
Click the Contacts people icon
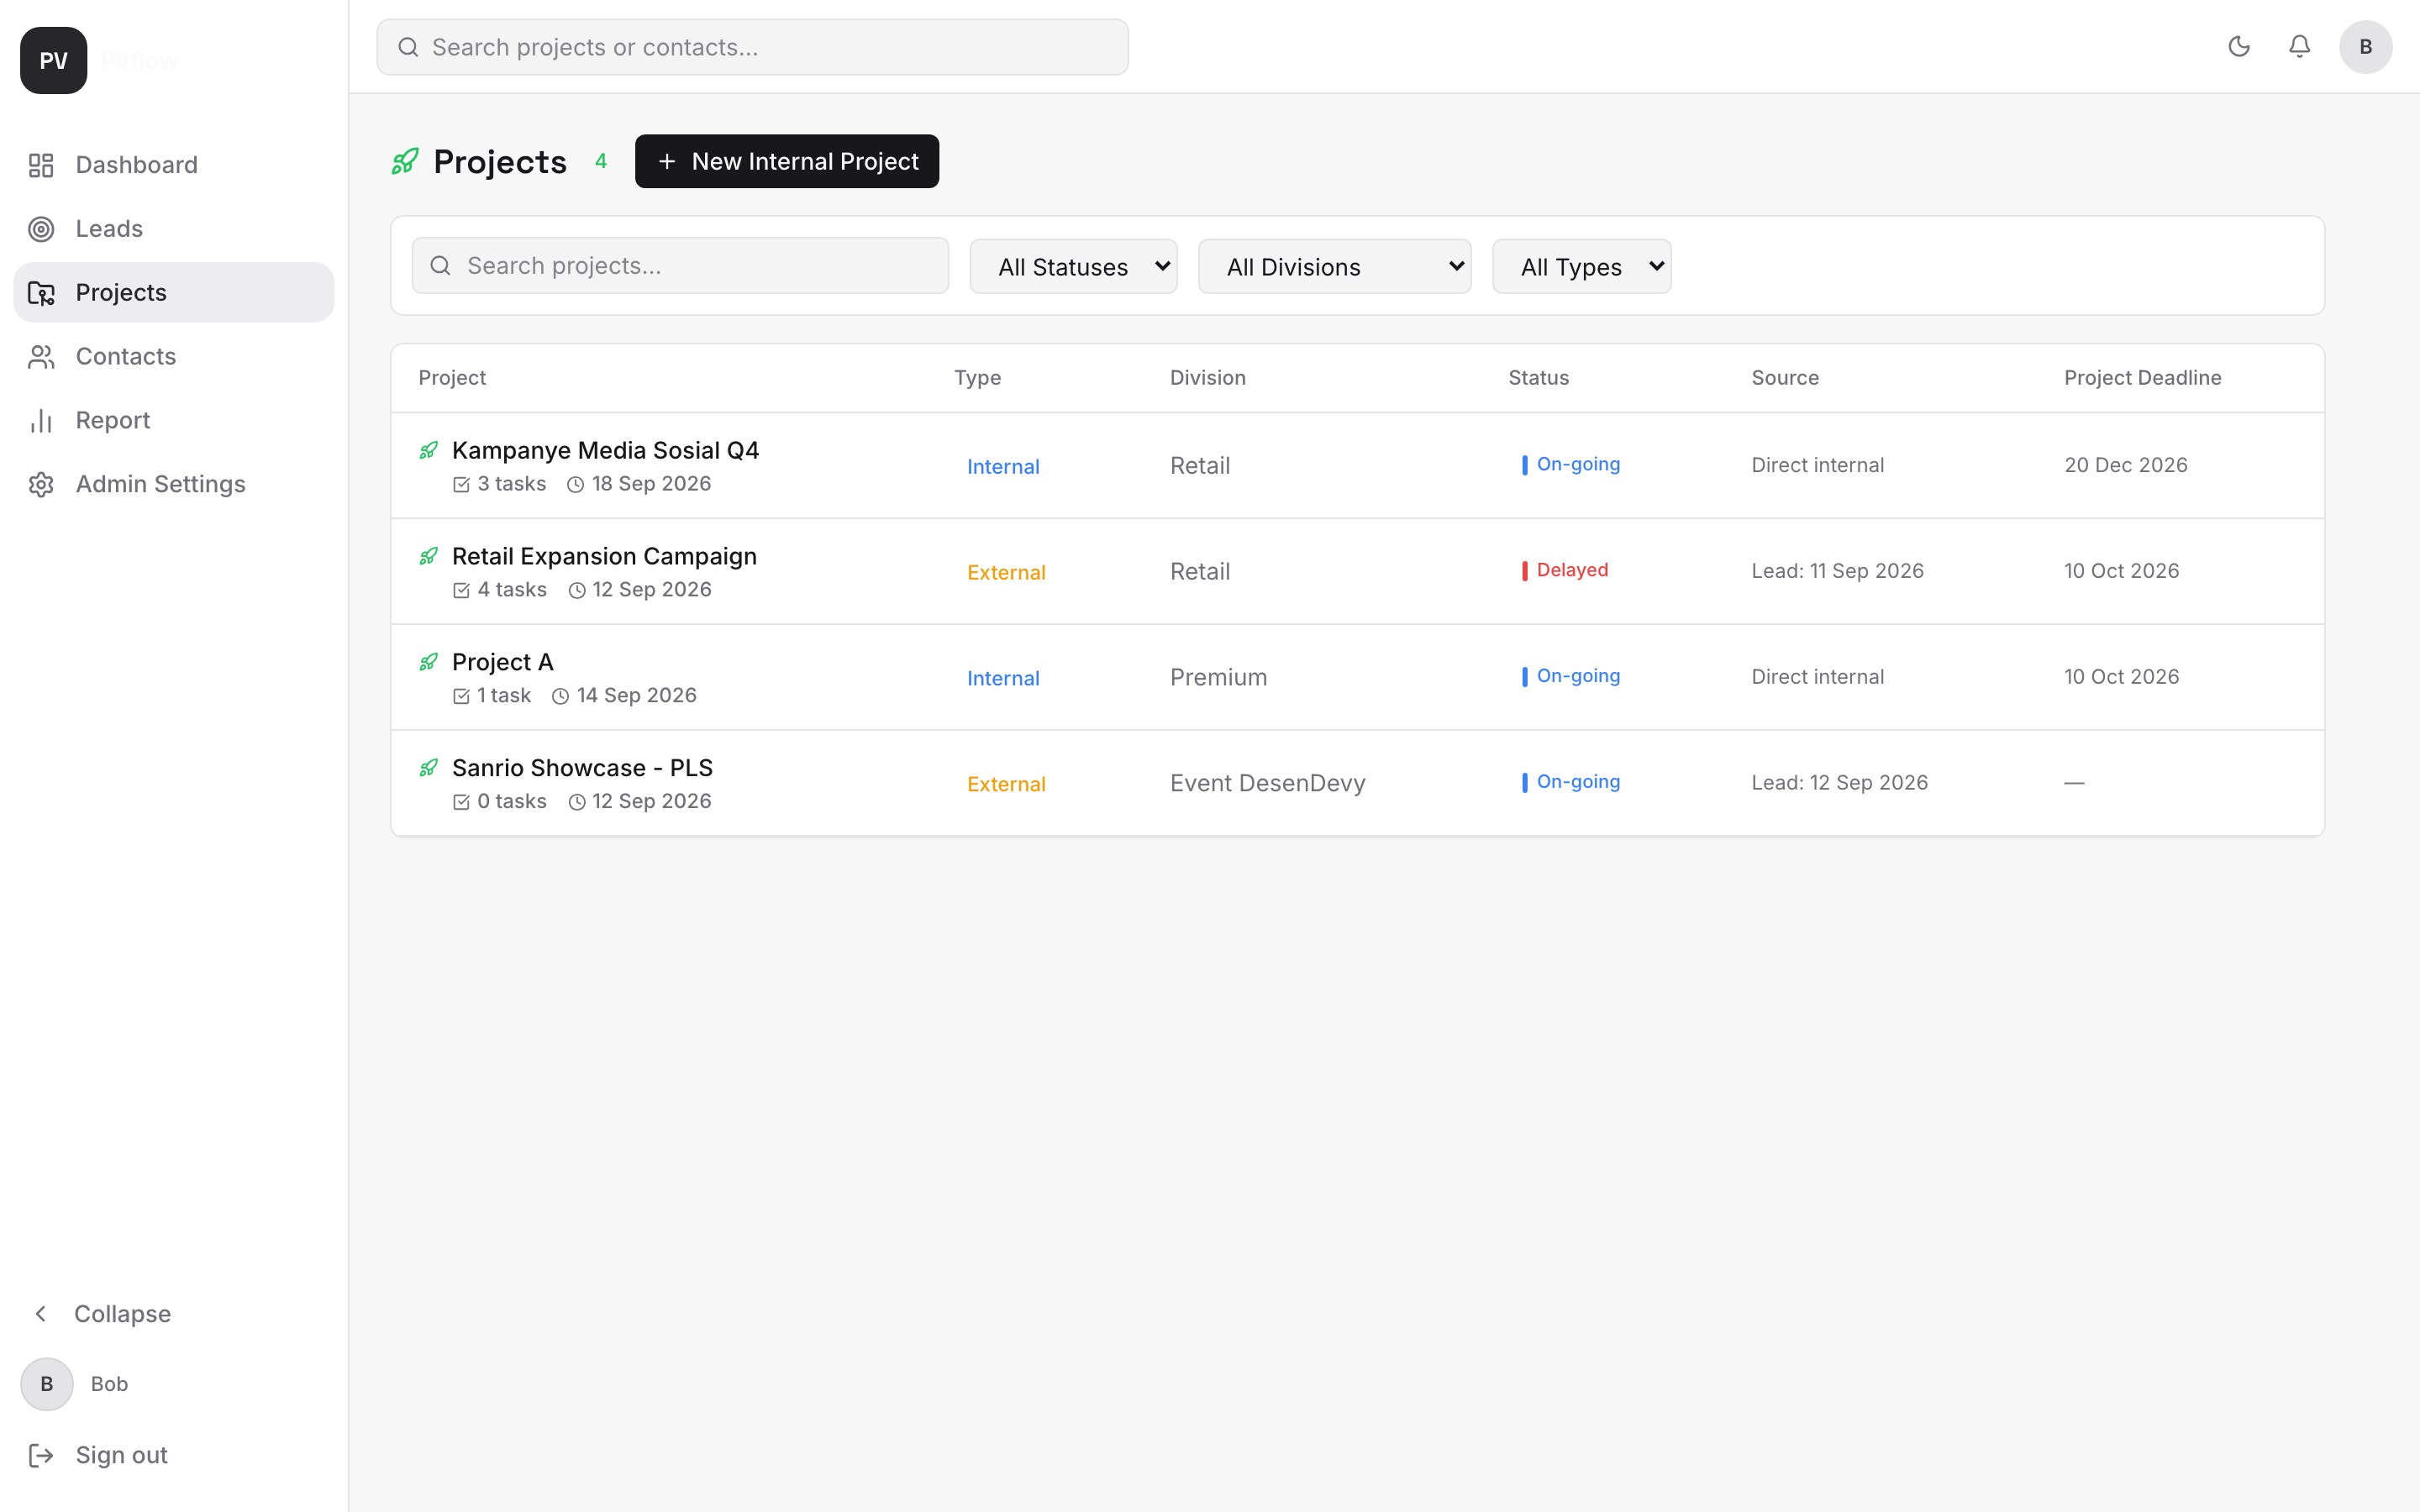pyautogui.click(x=41, y=357)
